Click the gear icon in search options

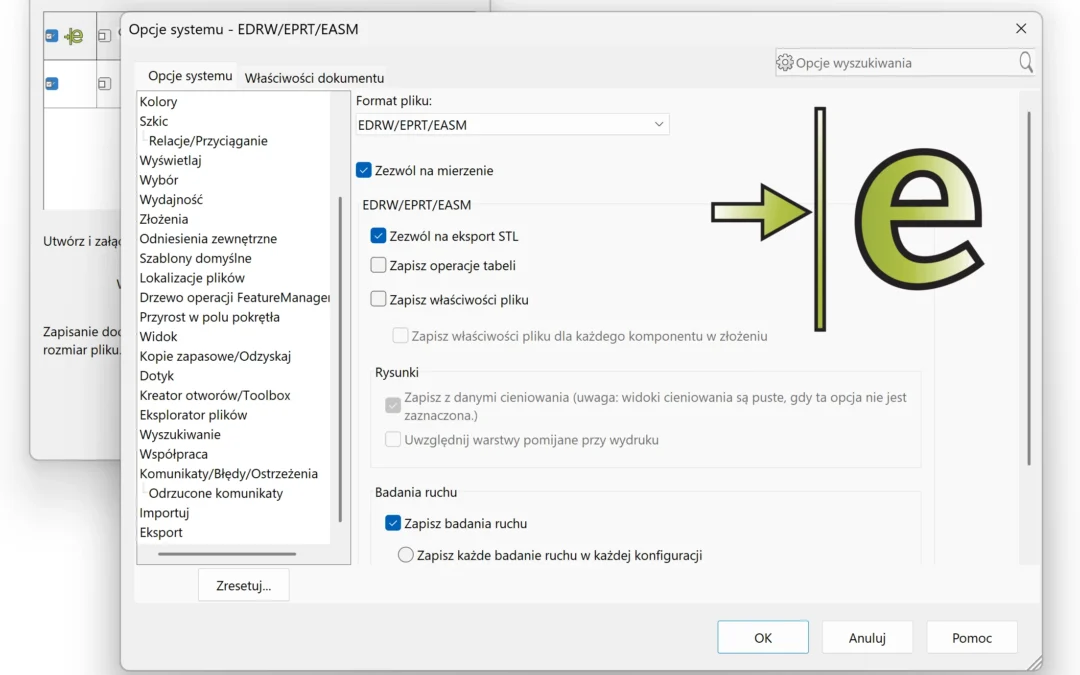(x=785, y=63)
